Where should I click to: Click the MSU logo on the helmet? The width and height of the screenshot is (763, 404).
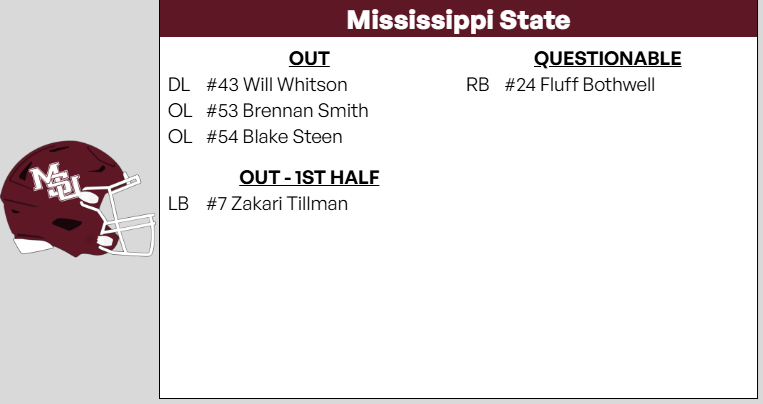[56, 182]
